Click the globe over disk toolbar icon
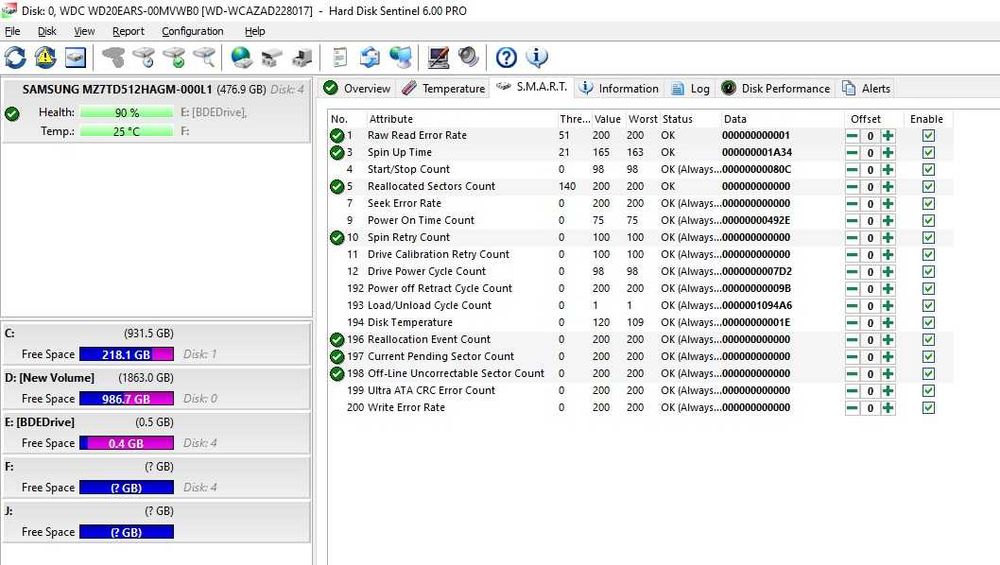This screenshot has width=1000, height=565. (242, 57)
